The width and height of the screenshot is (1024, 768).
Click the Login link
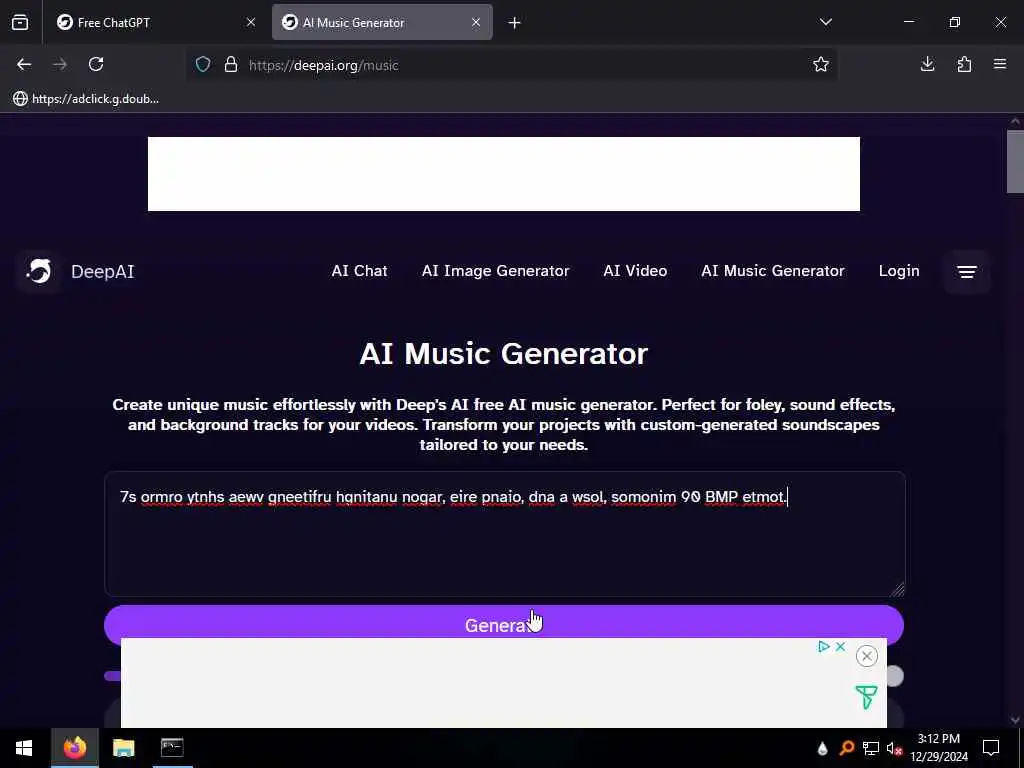[x=899, y=271]
